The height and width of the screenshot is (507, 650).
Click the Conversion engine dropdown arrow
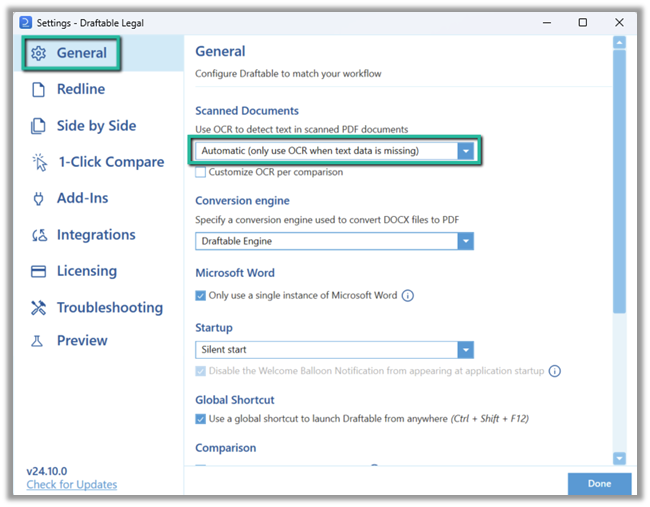point(466,241)
